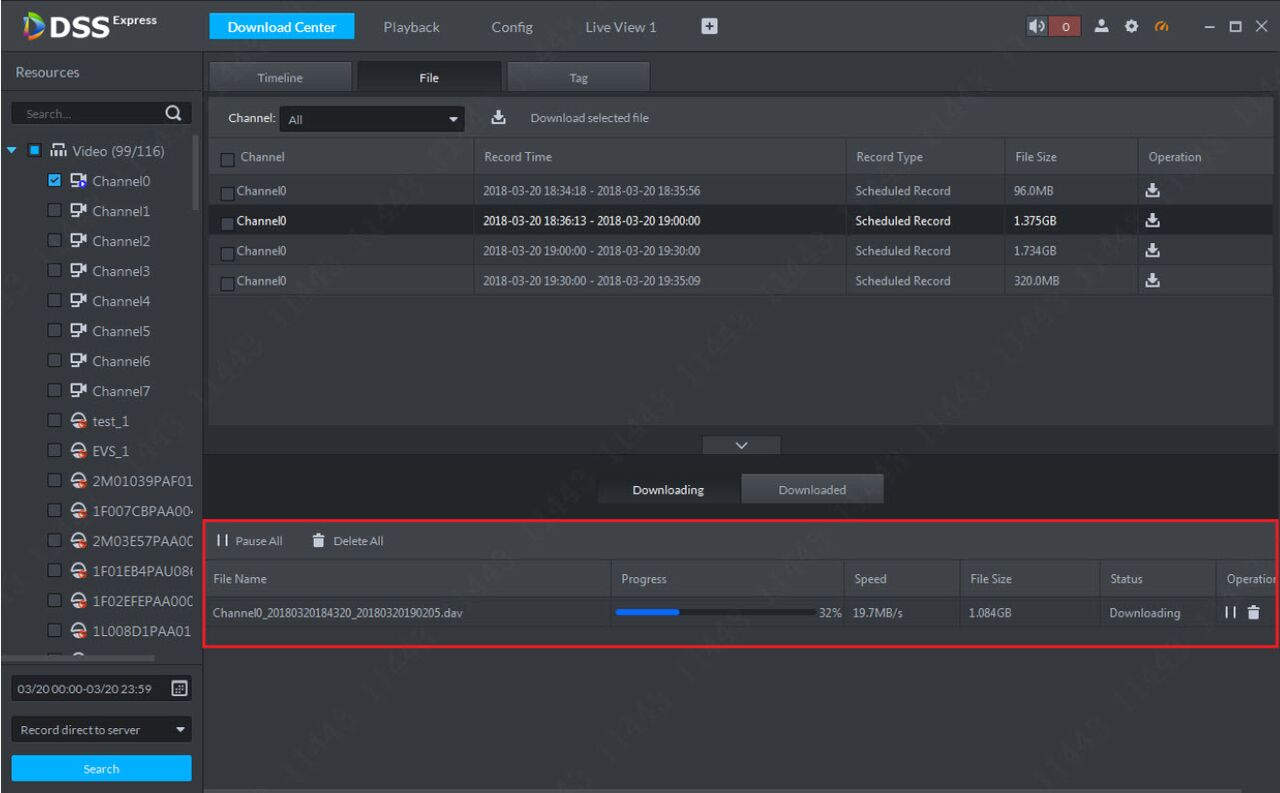
Task: Delete the downloading .dav file with trash icon
Action: coord(1253,612)
